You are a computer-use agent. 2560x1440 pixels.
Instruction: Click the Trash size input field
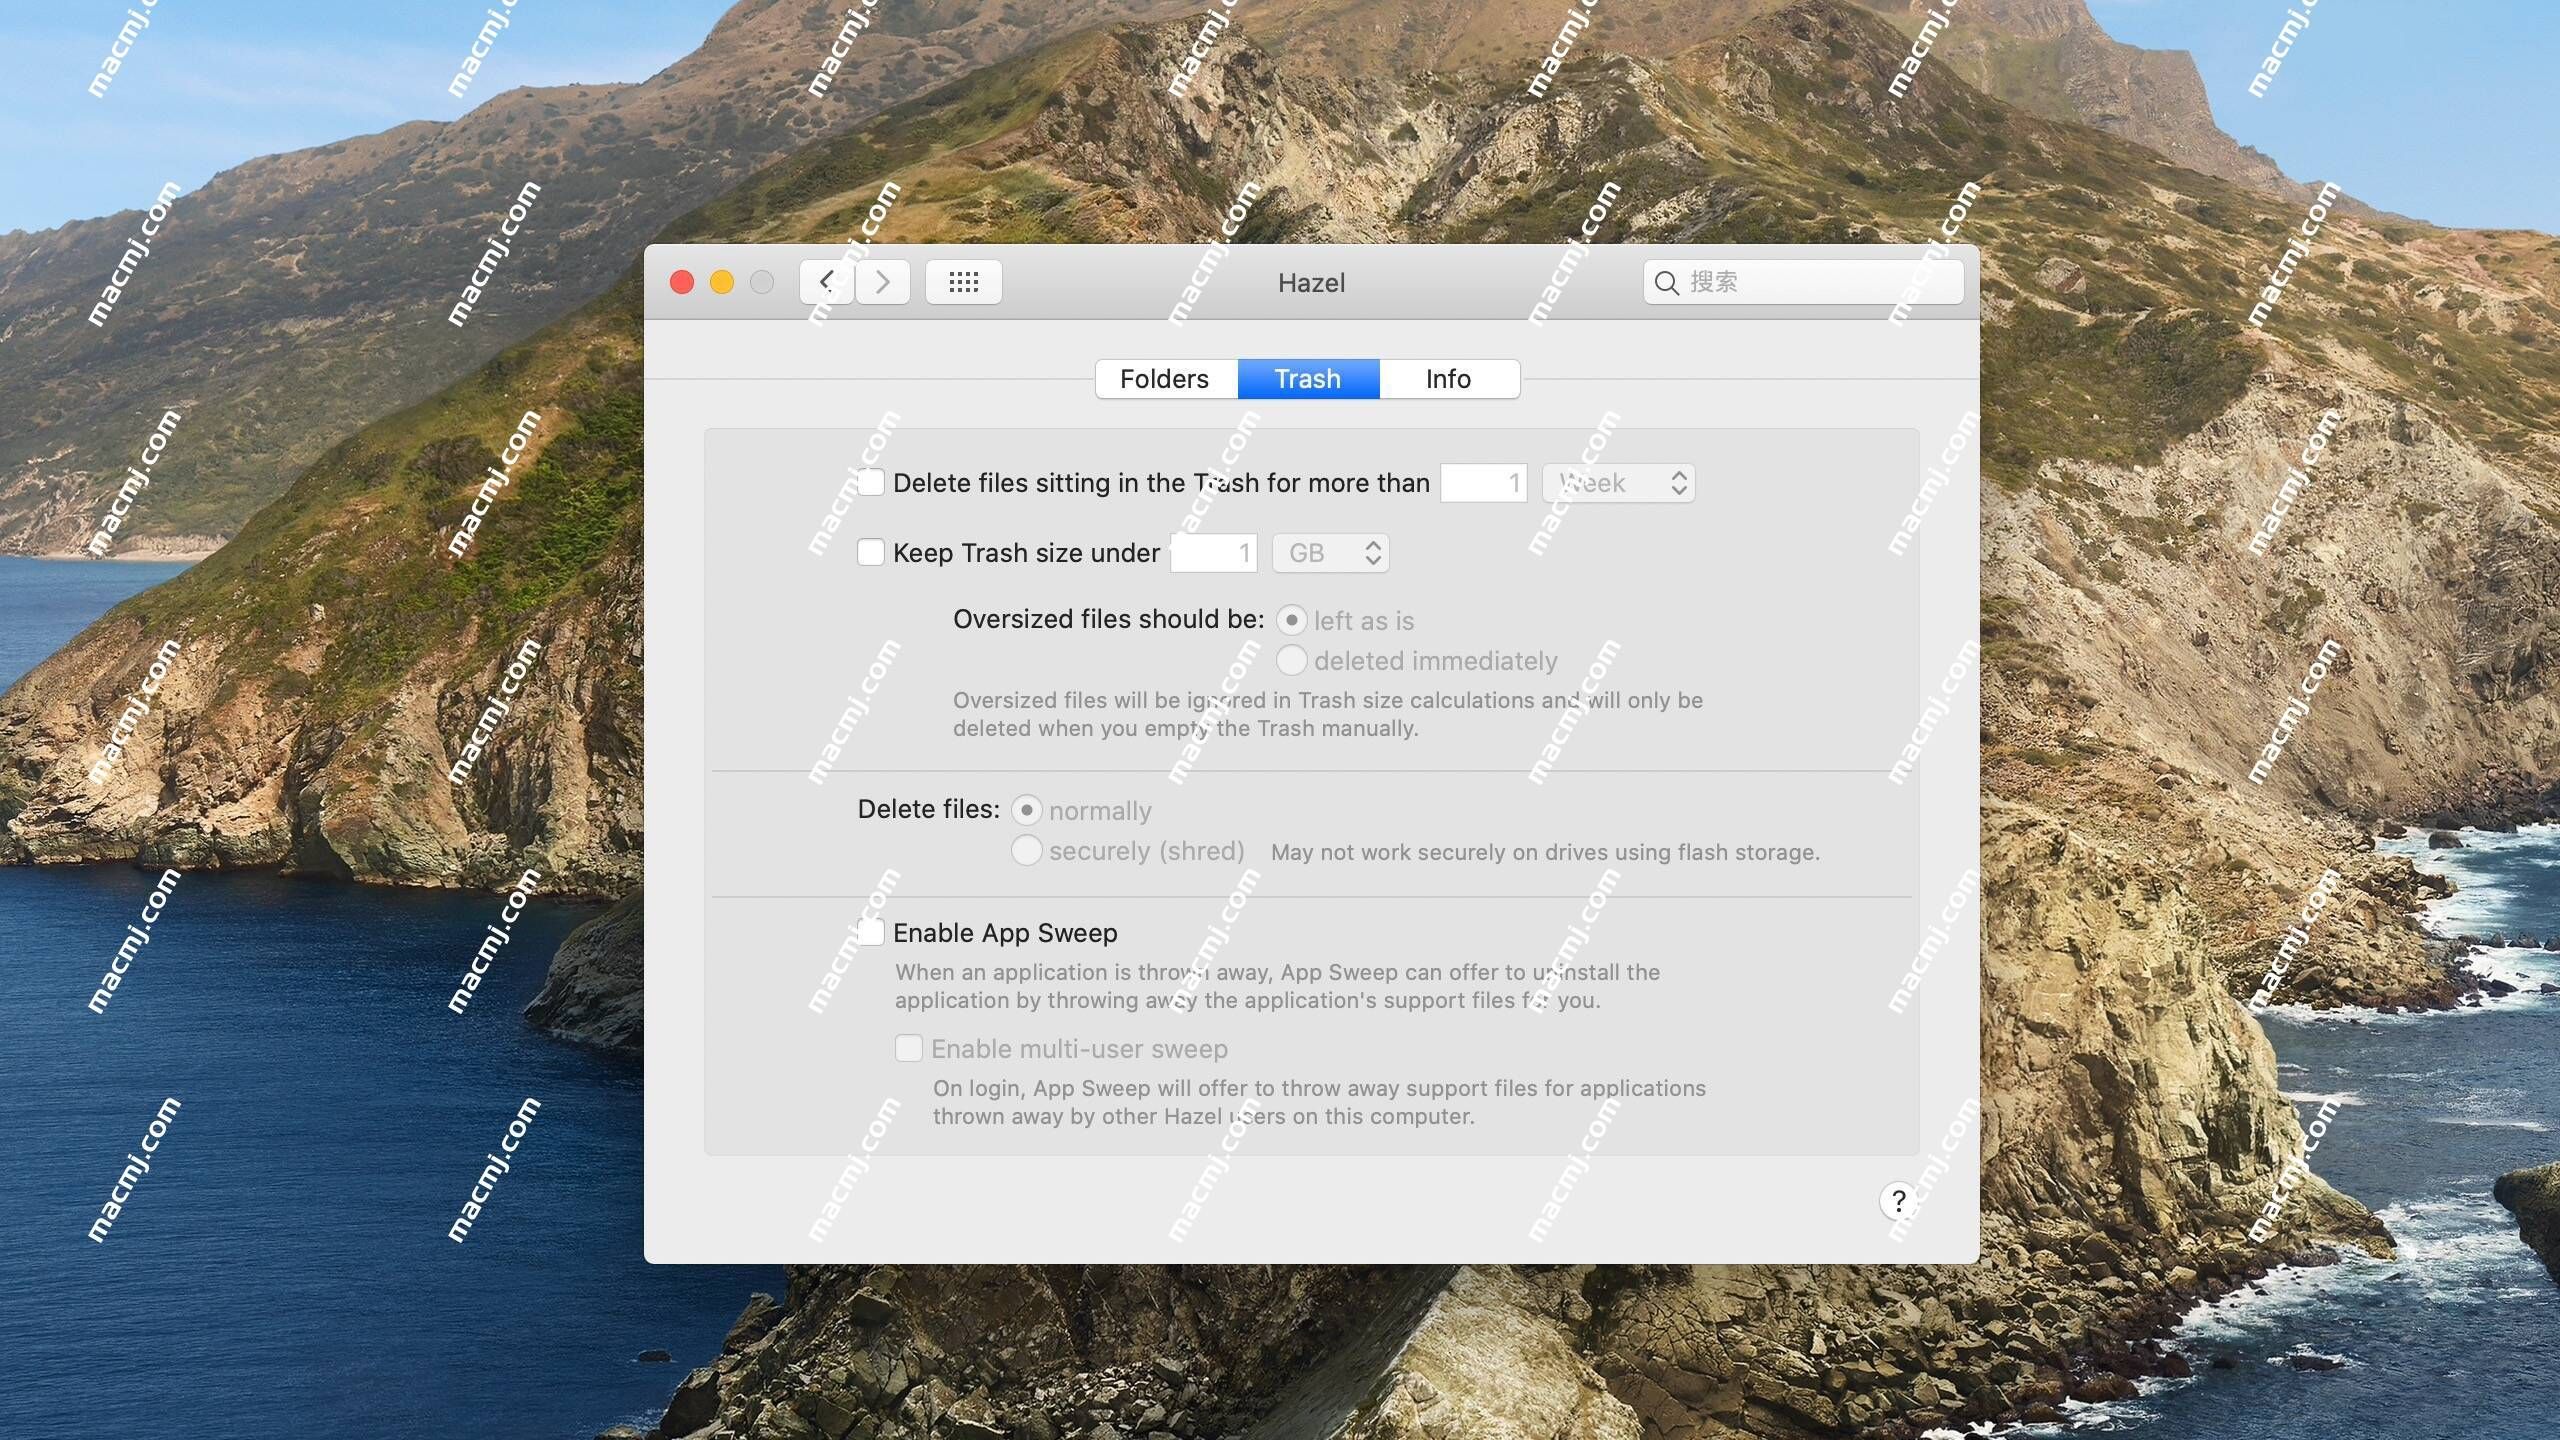click(x=1213, y=552)
